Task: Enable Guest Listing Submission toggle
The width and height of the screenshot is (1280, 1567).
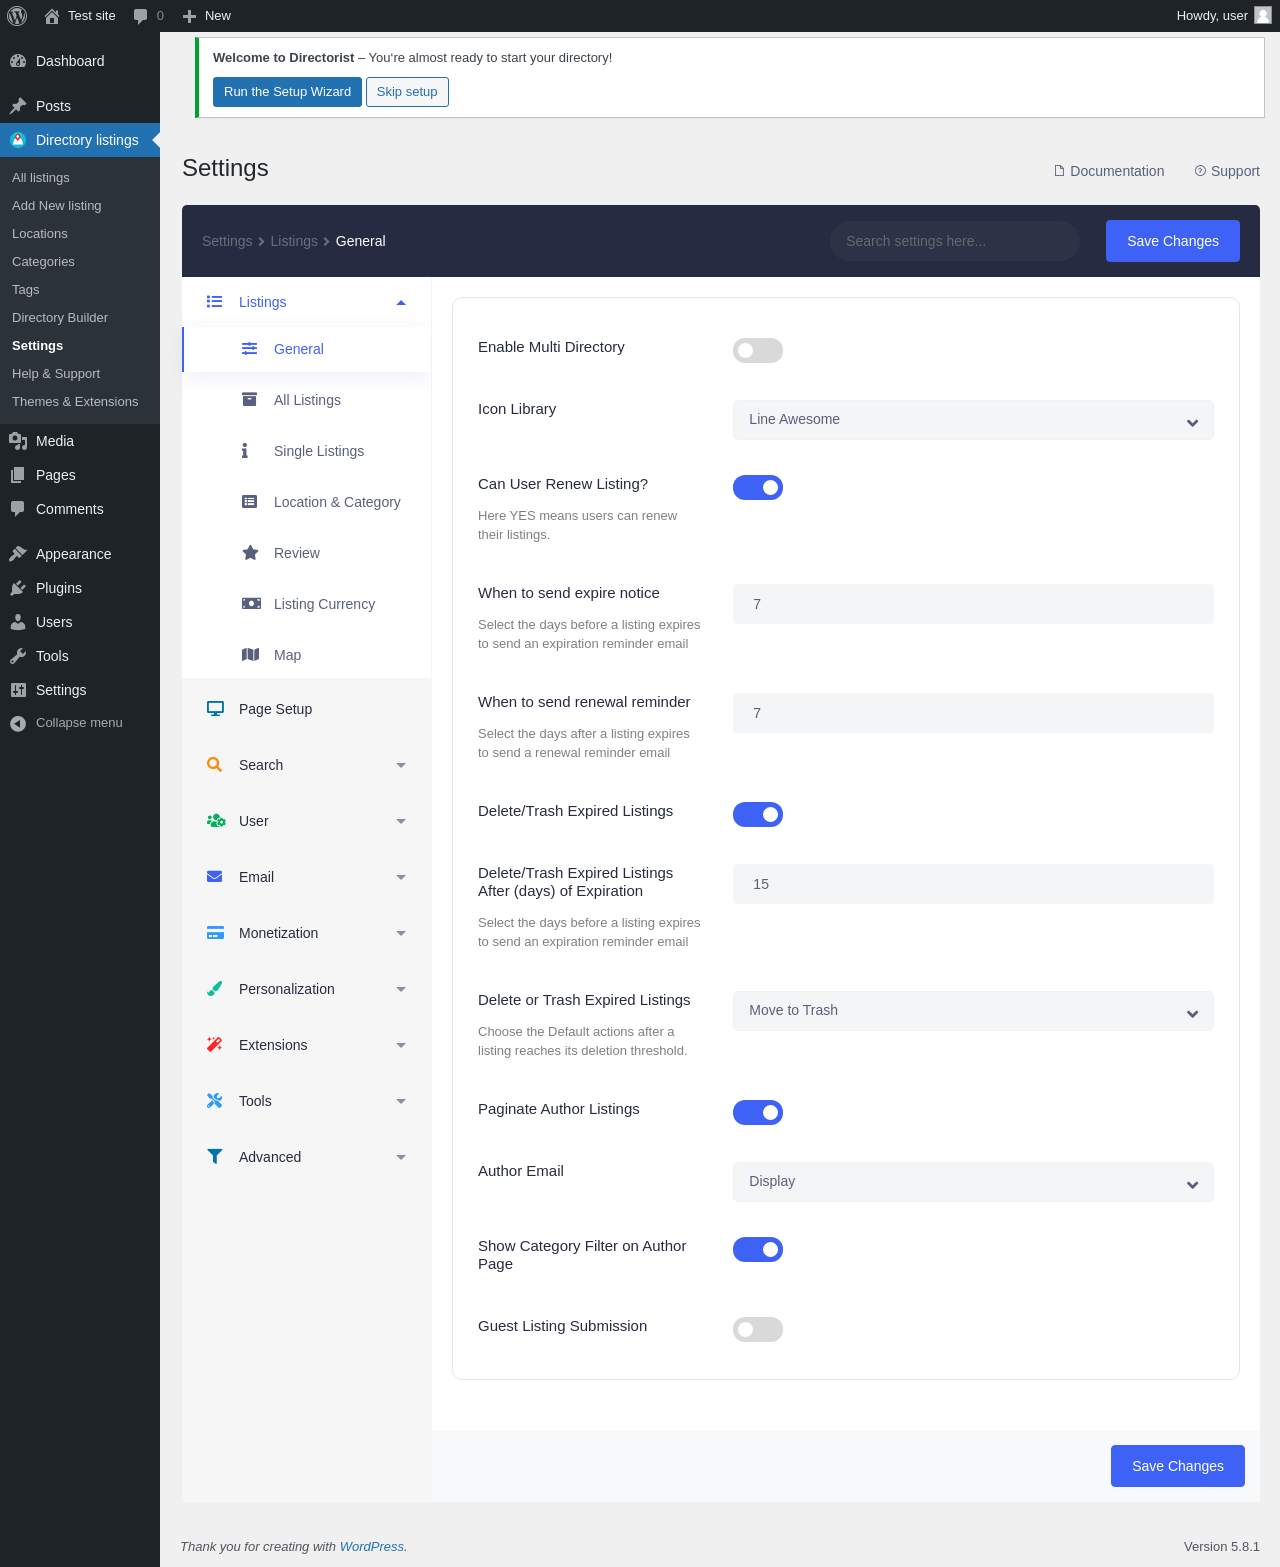Action: (758, 1330)
